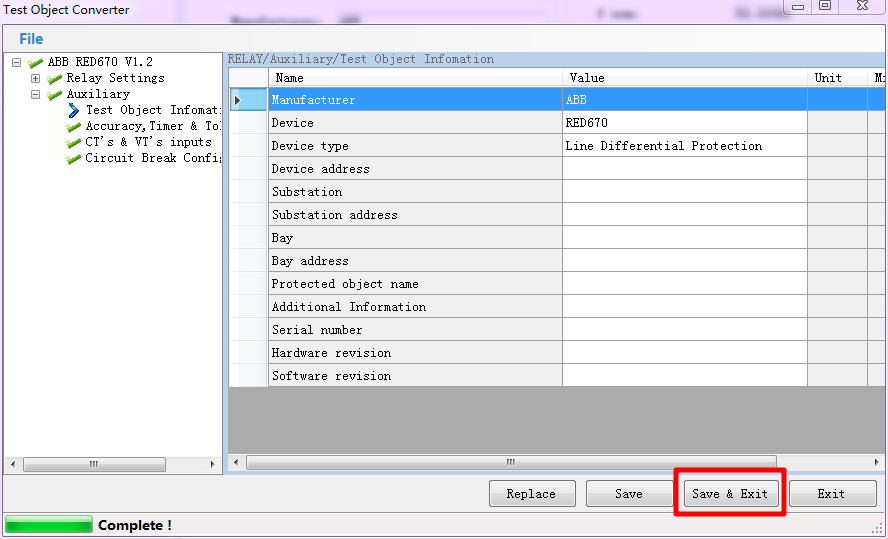
Task: Click the ABB value cell
Action: tap(685, 100)
